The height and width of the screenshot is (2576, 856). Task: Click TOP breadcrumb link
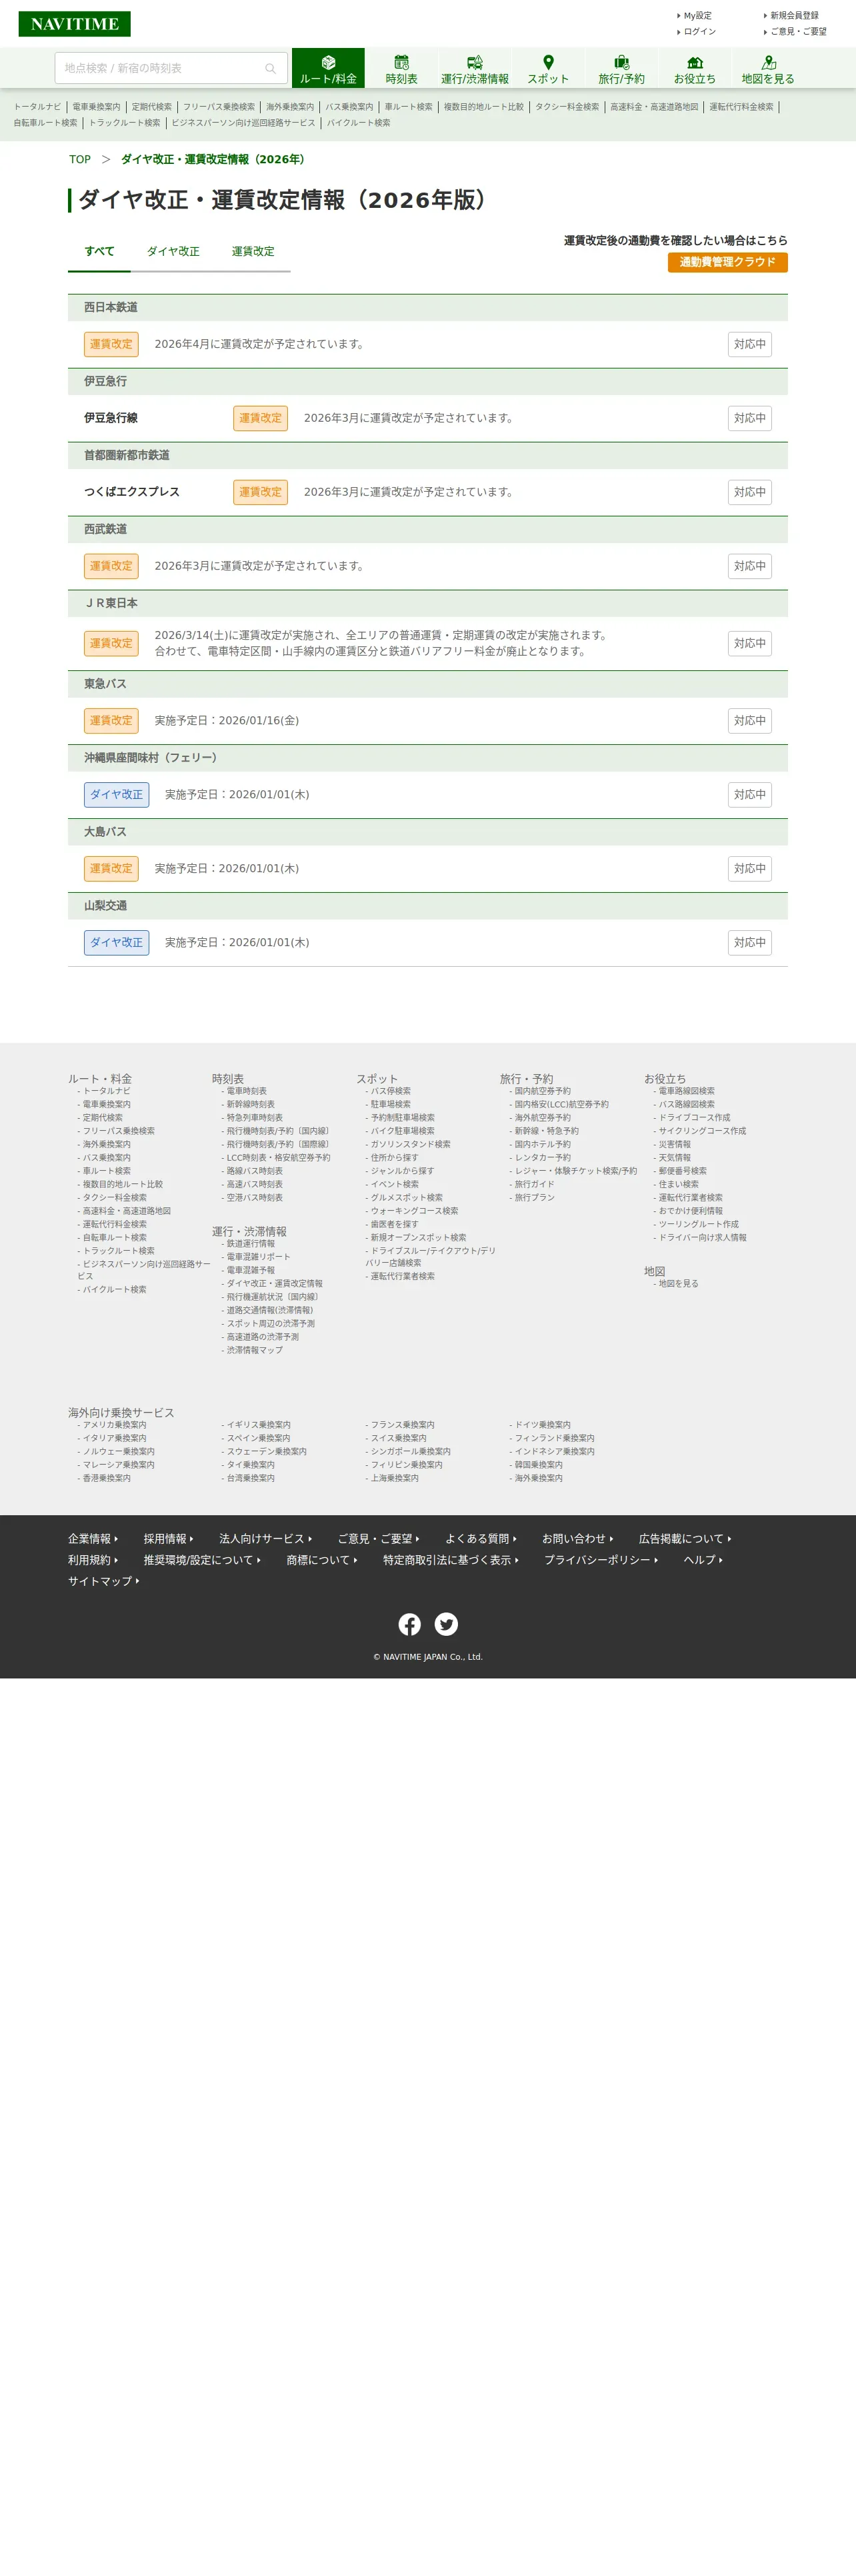[x=80, y=159]
